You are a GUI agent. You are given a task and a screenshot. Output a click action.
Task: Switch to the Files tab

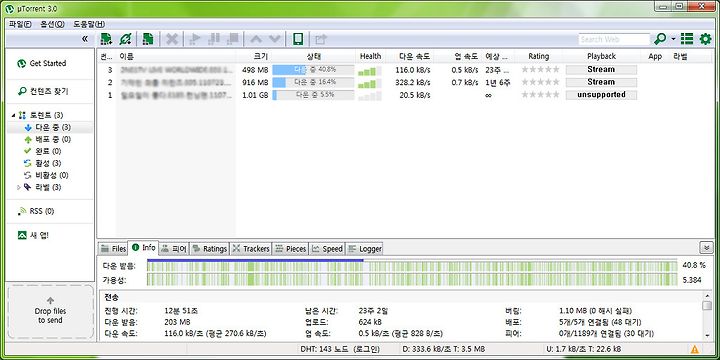click(113, 248)
